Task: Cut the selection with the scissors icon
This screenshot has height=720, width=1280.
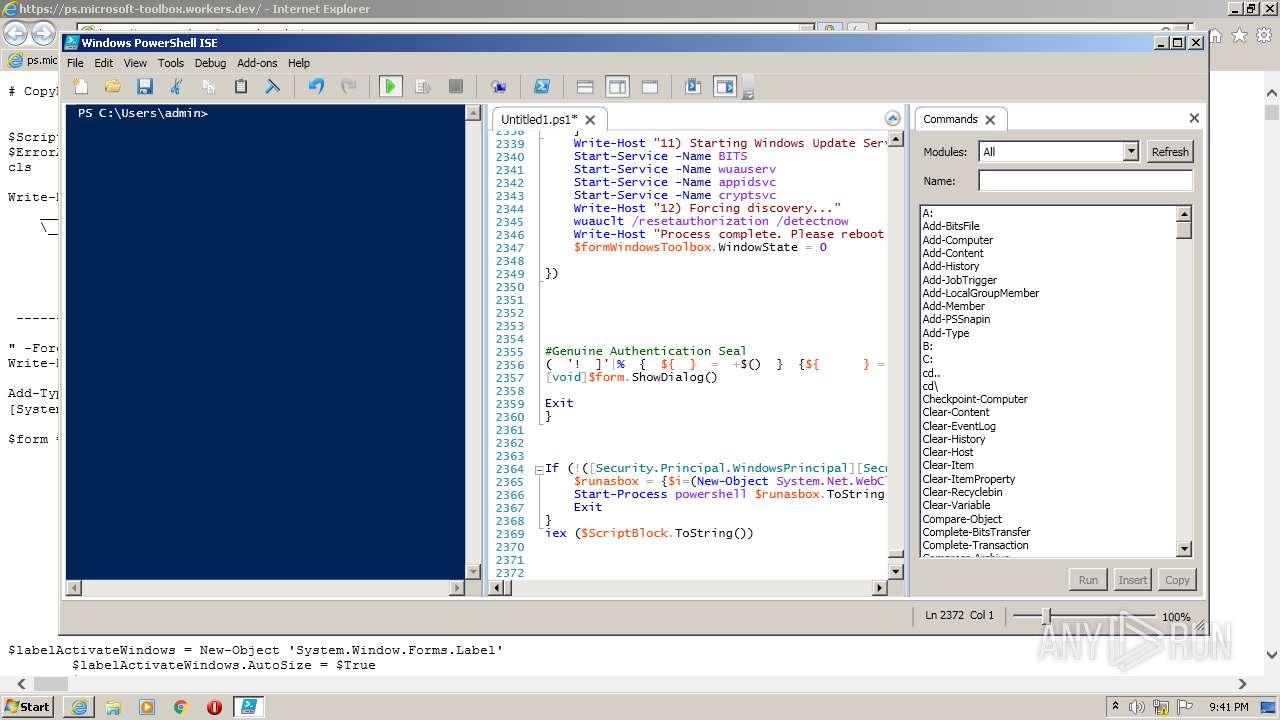Action: 177,87
